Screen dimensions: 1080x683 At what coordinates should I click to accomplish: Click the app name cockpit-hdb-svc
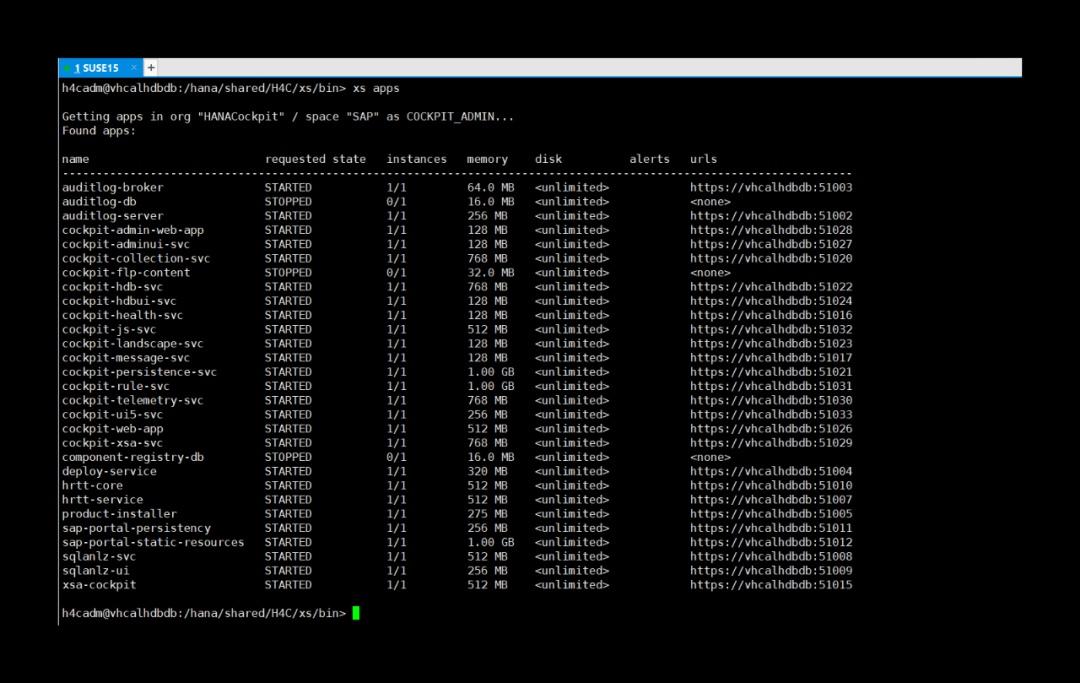[x=112, y=286]
